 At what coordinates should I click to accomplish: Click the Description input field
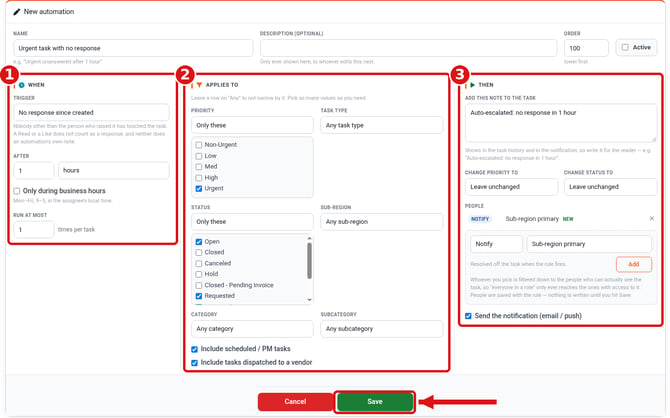point(408,48)
